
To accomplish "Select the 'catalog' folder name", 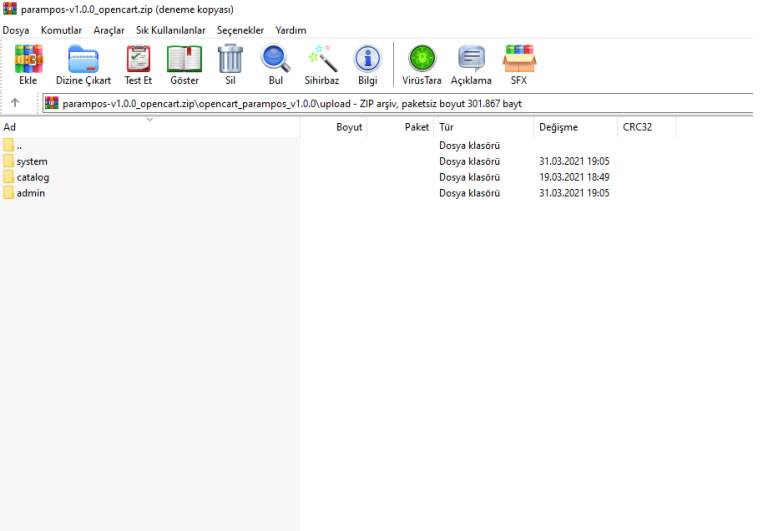I will 33,177.
